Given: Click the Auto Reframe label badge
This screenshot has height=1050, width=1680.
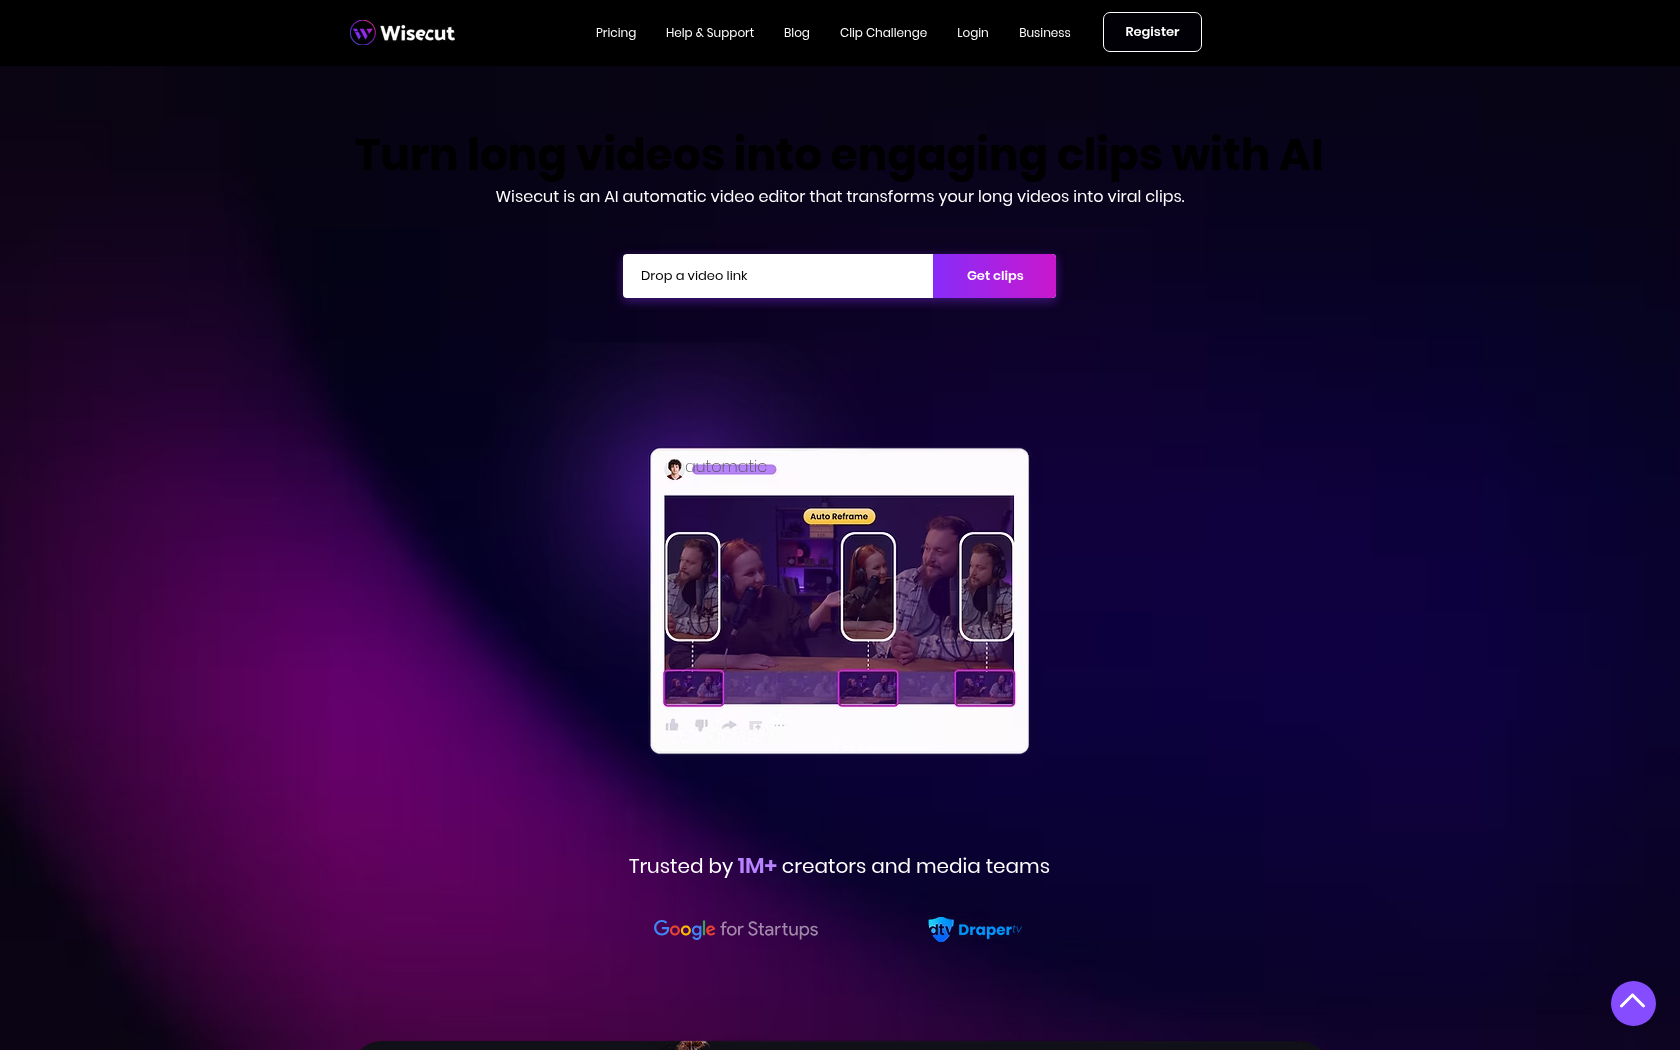Looking at the screenshot, I should (839, 517).
